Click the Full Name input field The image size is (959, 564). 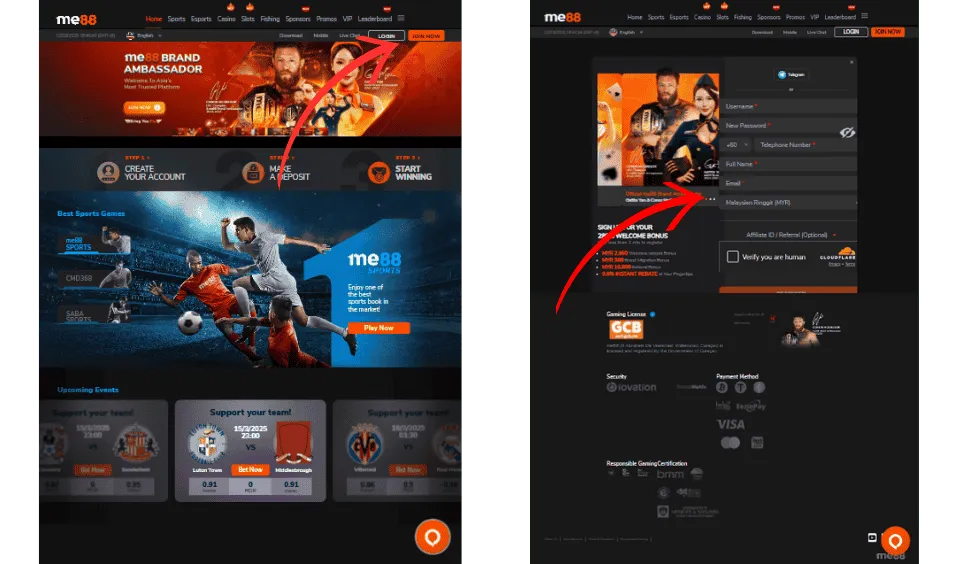(788, 164)
